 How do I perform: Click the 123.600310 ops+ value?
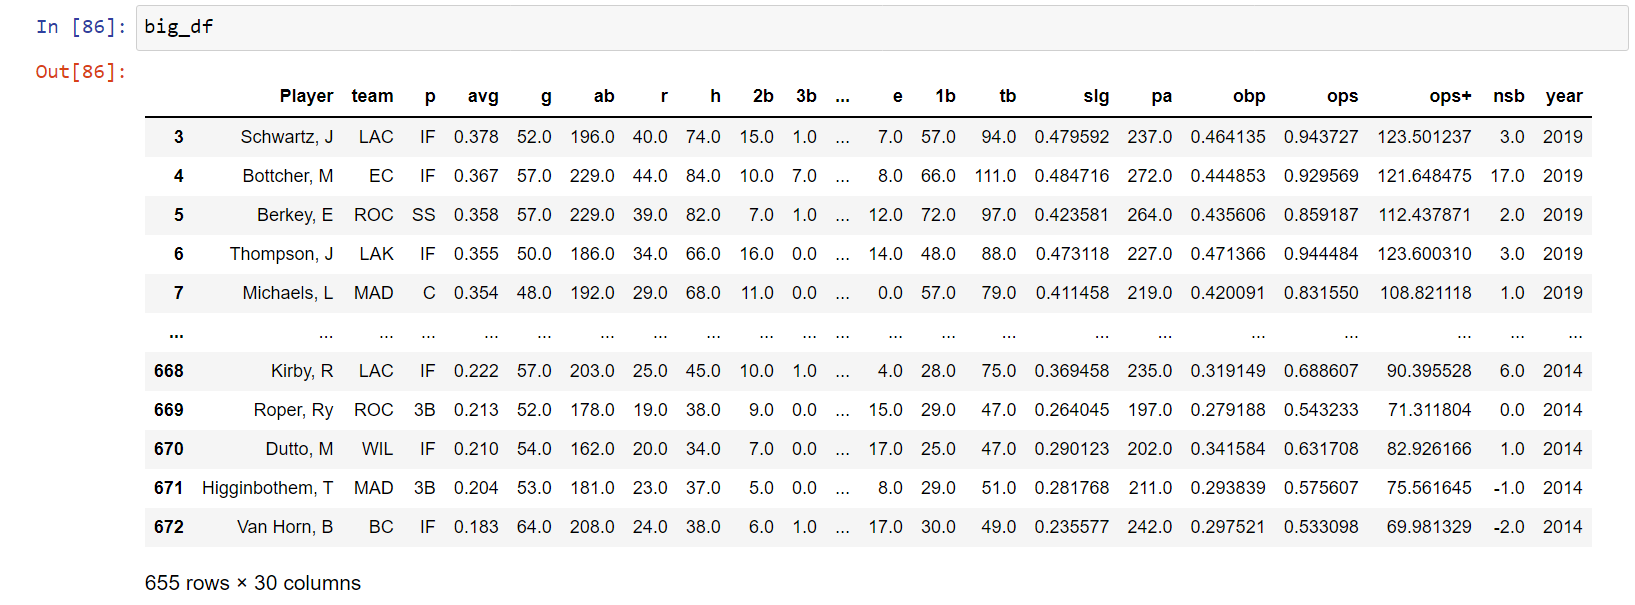pyautogui.click(x=1424, y=254)
